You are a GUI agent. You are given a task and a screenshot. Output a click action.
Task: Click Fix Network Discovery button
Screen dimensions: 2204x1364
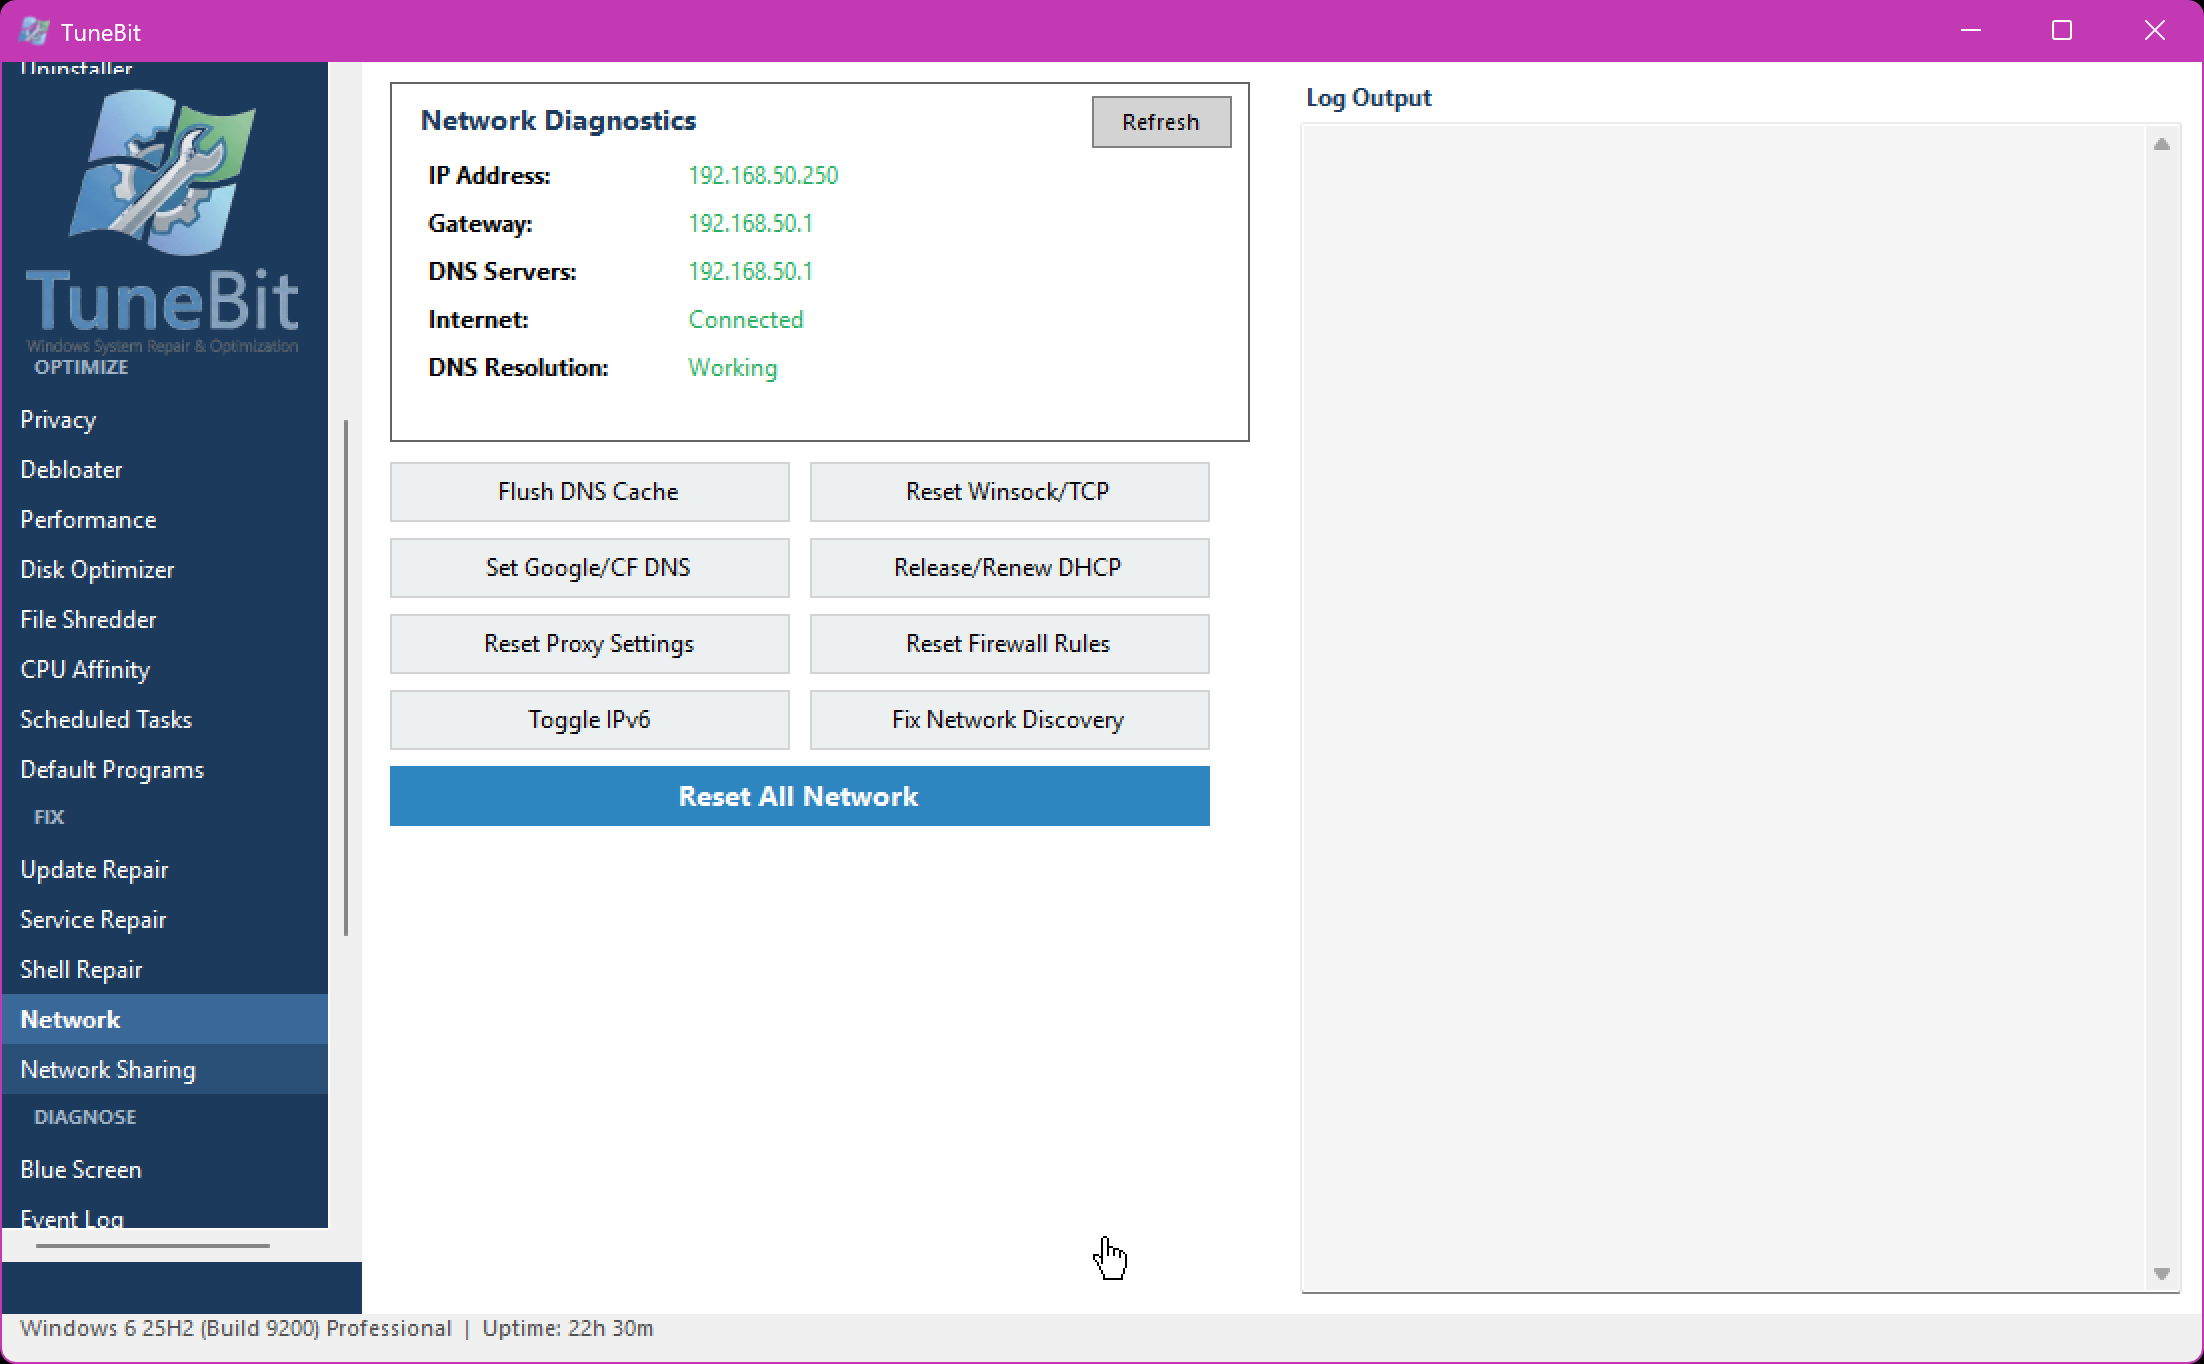(1009, 720)
